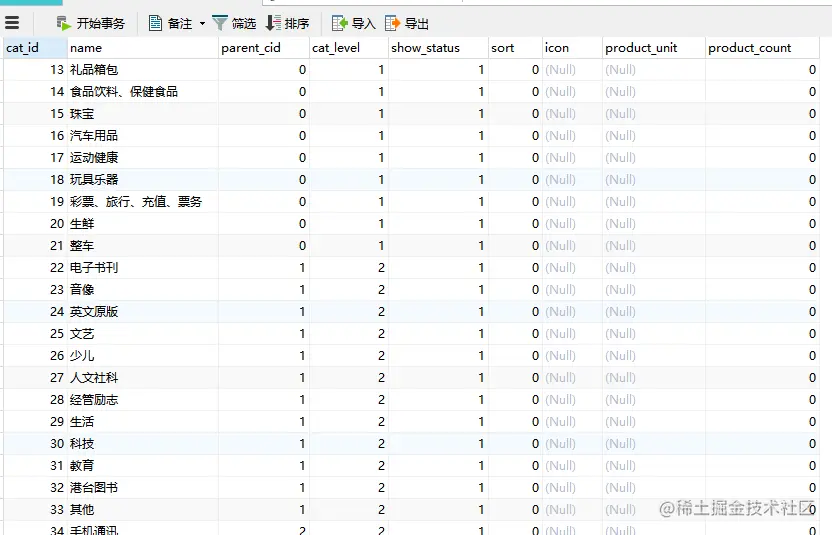Click the 导入 import button
The image size is (832, 535).
coord(353,23)
